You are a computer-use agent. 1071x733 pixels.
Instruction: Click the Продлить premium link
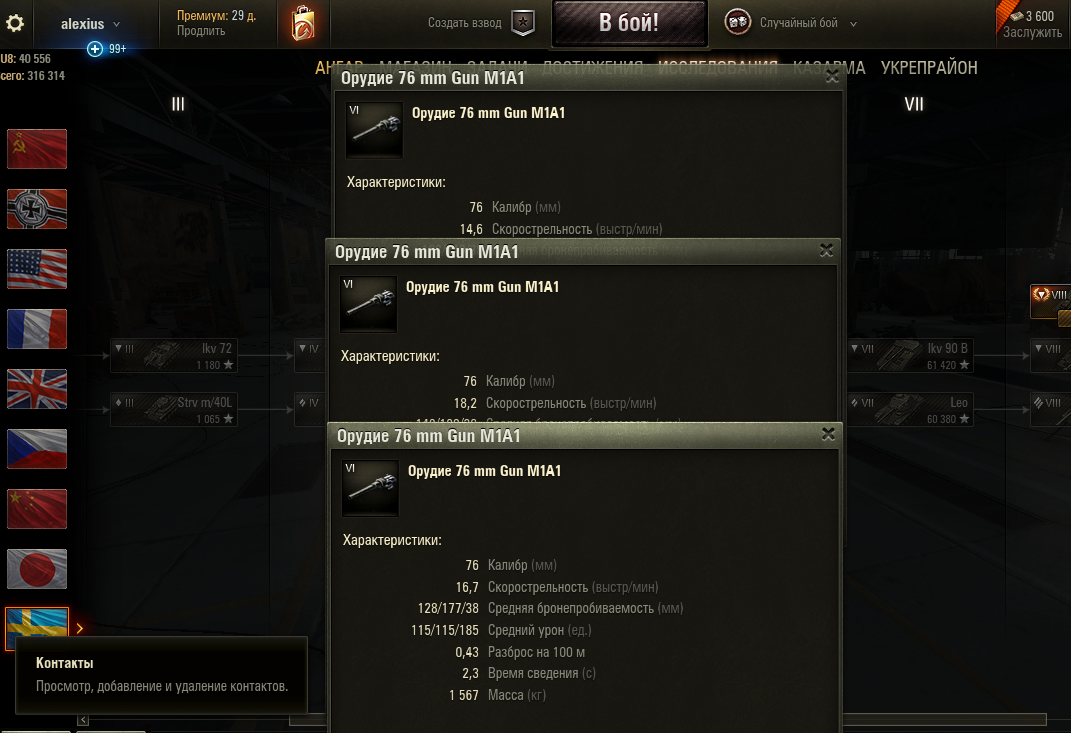(x=201, y=31)
